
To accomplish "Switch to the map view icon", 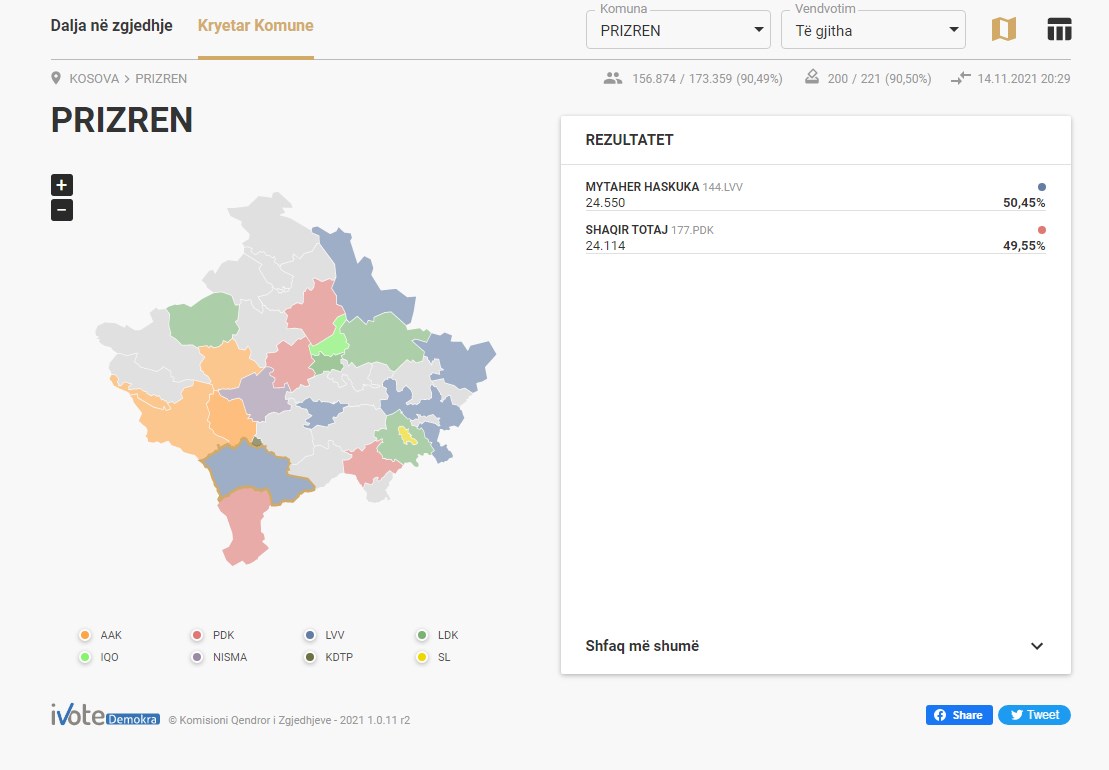I will click(x=1004, y=30).
